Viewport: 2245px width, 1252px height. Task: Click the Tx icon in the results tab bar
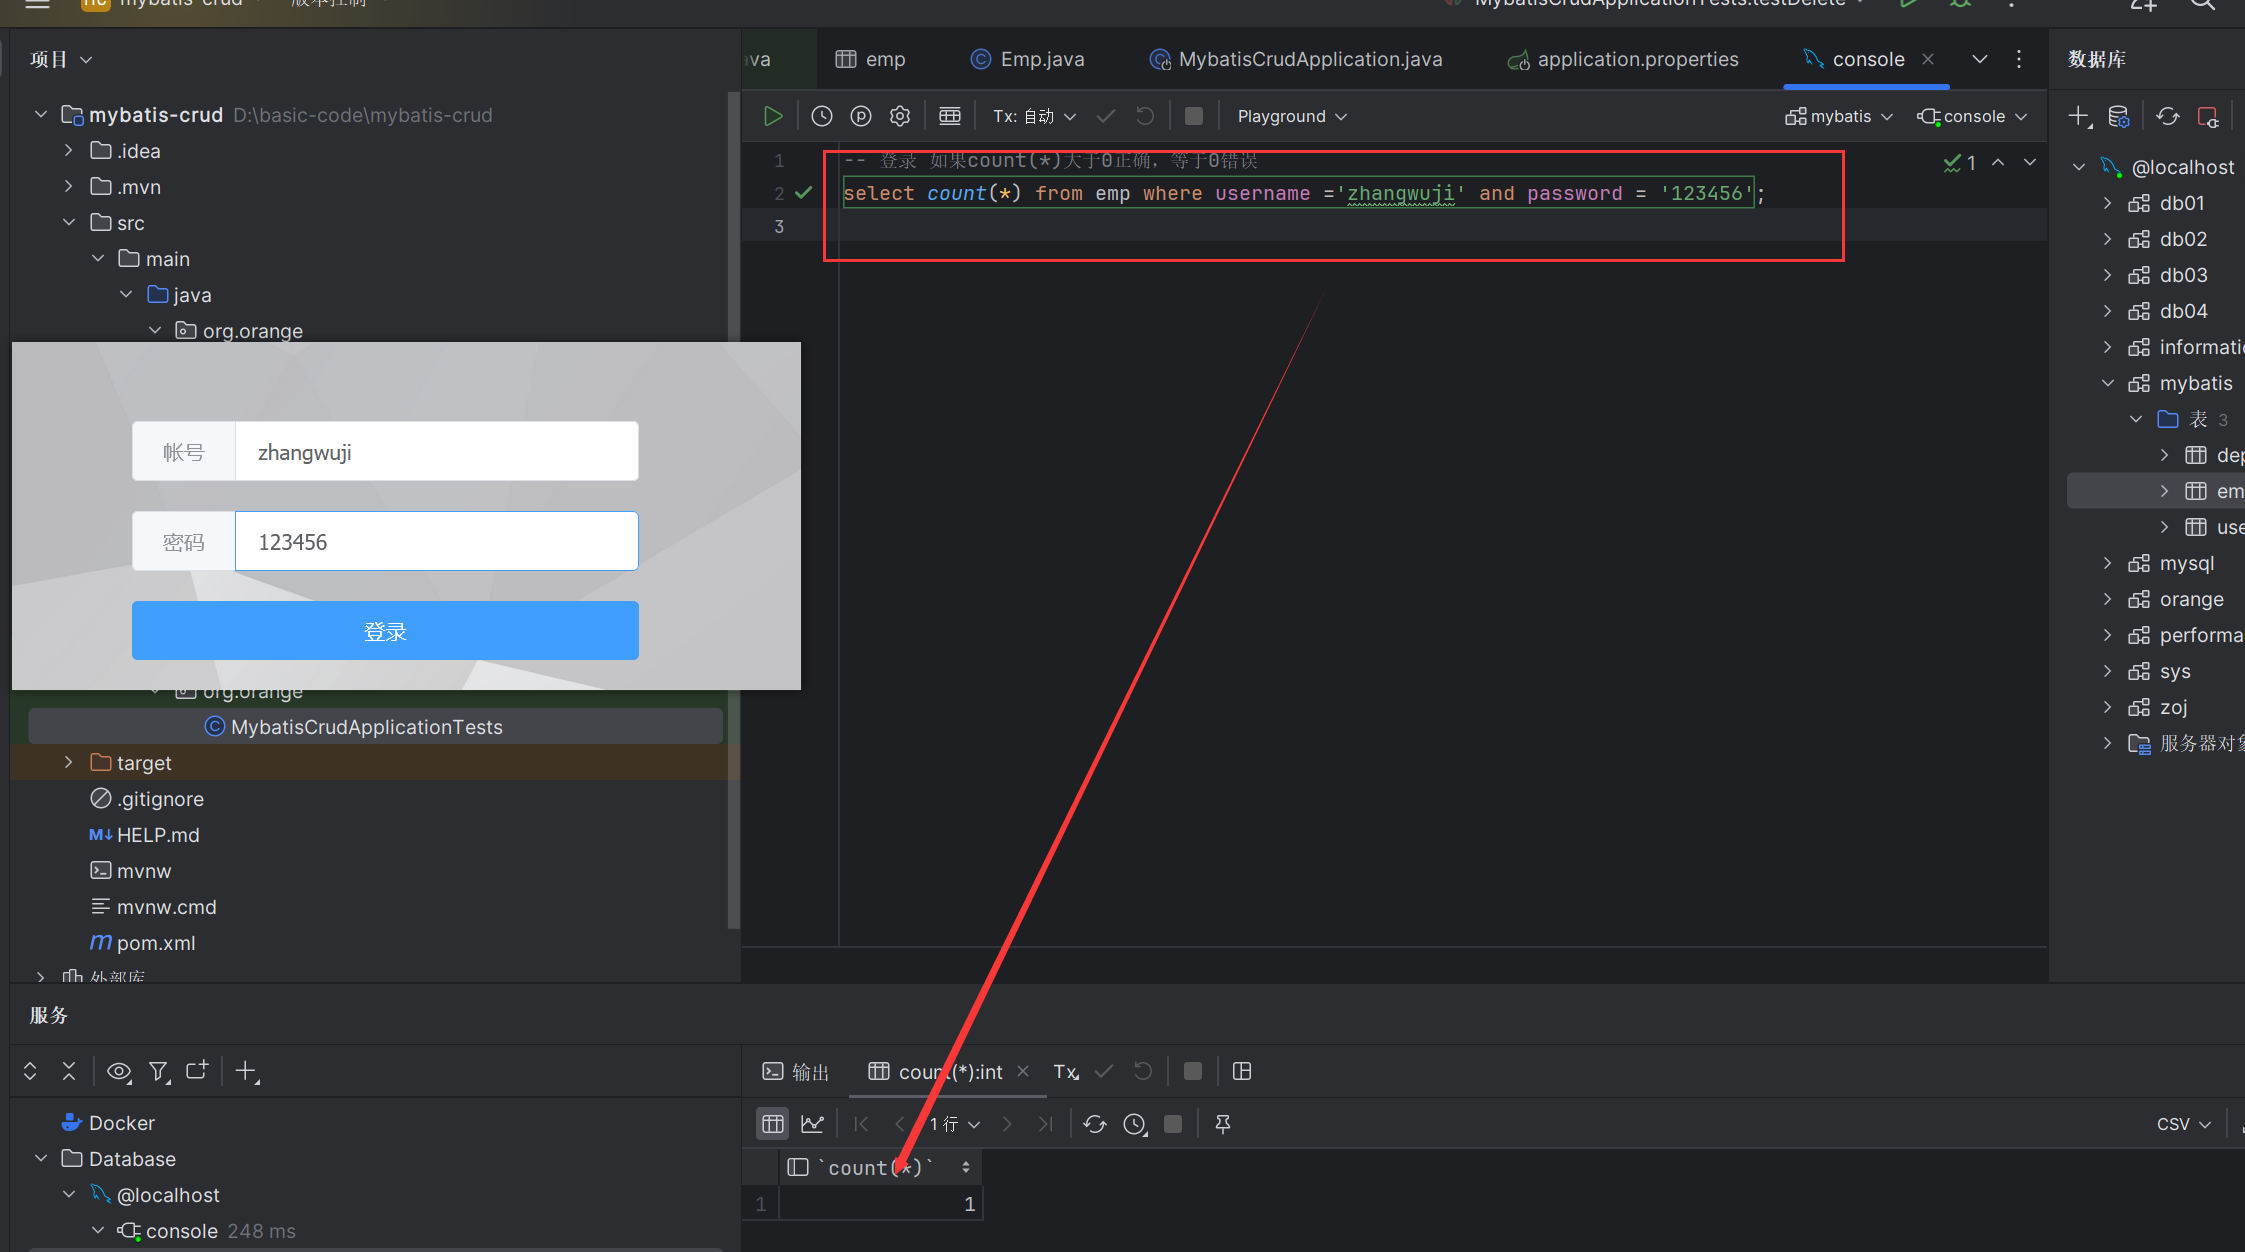1066,1071
